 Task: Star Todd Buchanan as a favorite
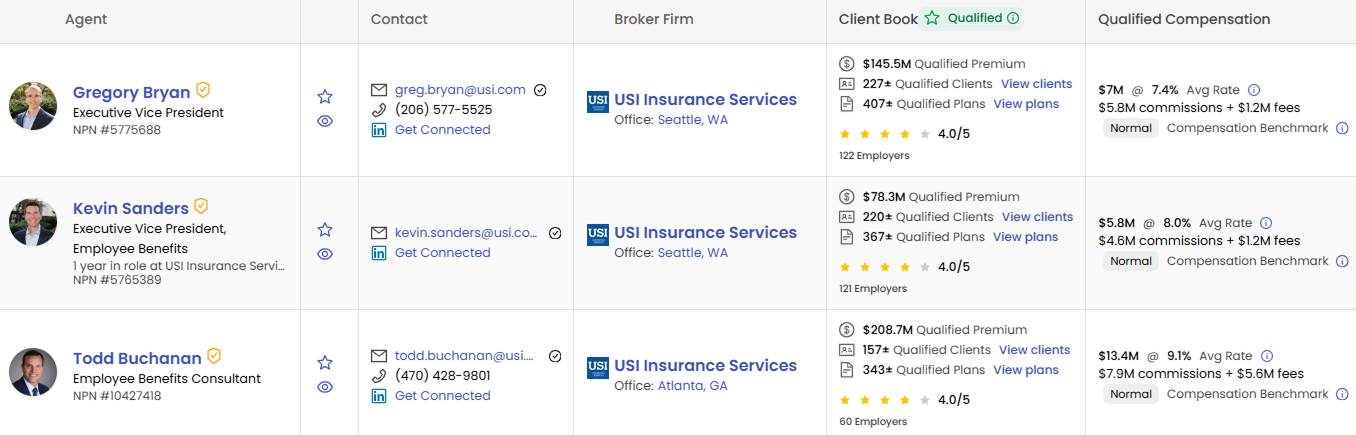point(325,363)
